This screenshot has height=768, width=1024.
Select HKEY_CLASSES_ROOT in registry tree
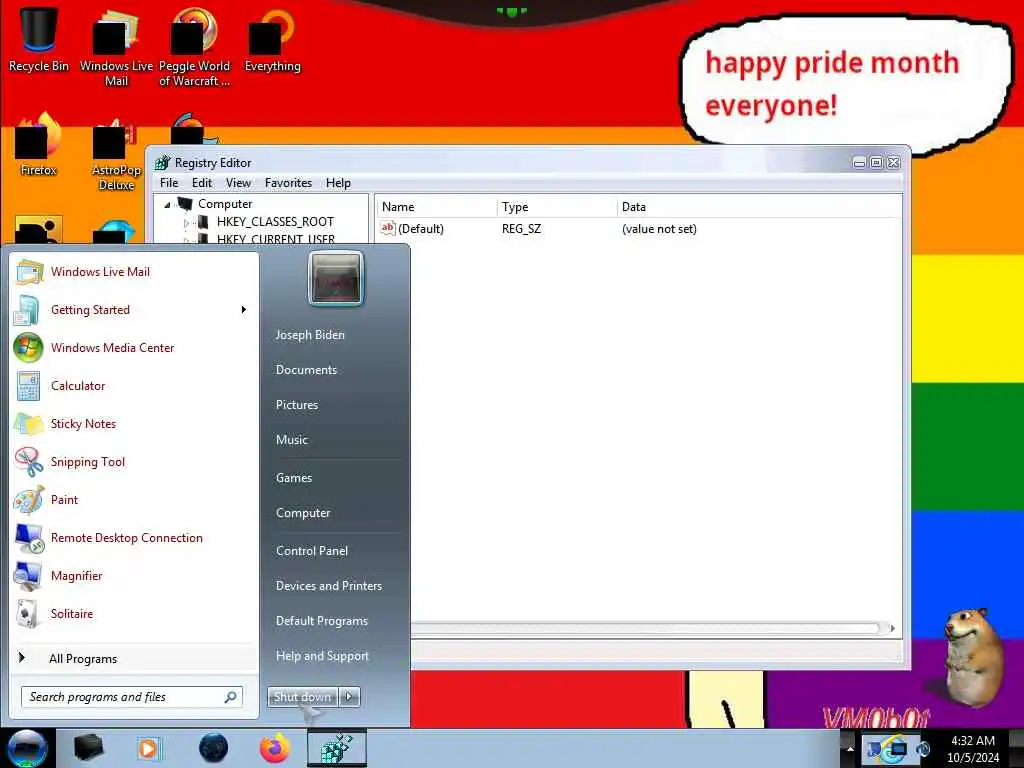pyautogui.click(x=275, y=222)
